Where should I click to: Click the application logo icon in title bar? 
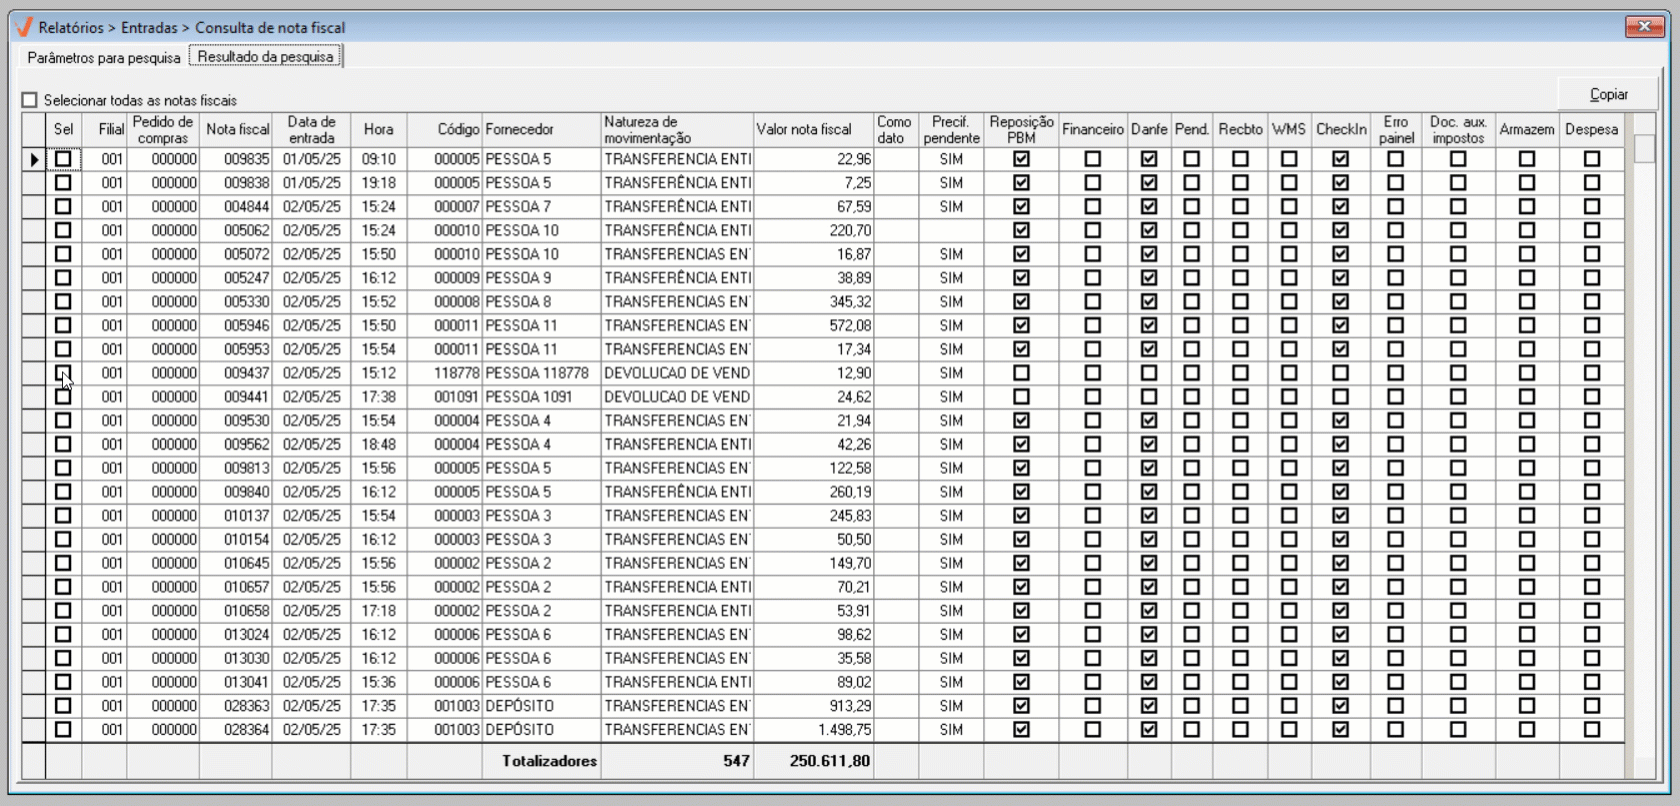(24, 27)
